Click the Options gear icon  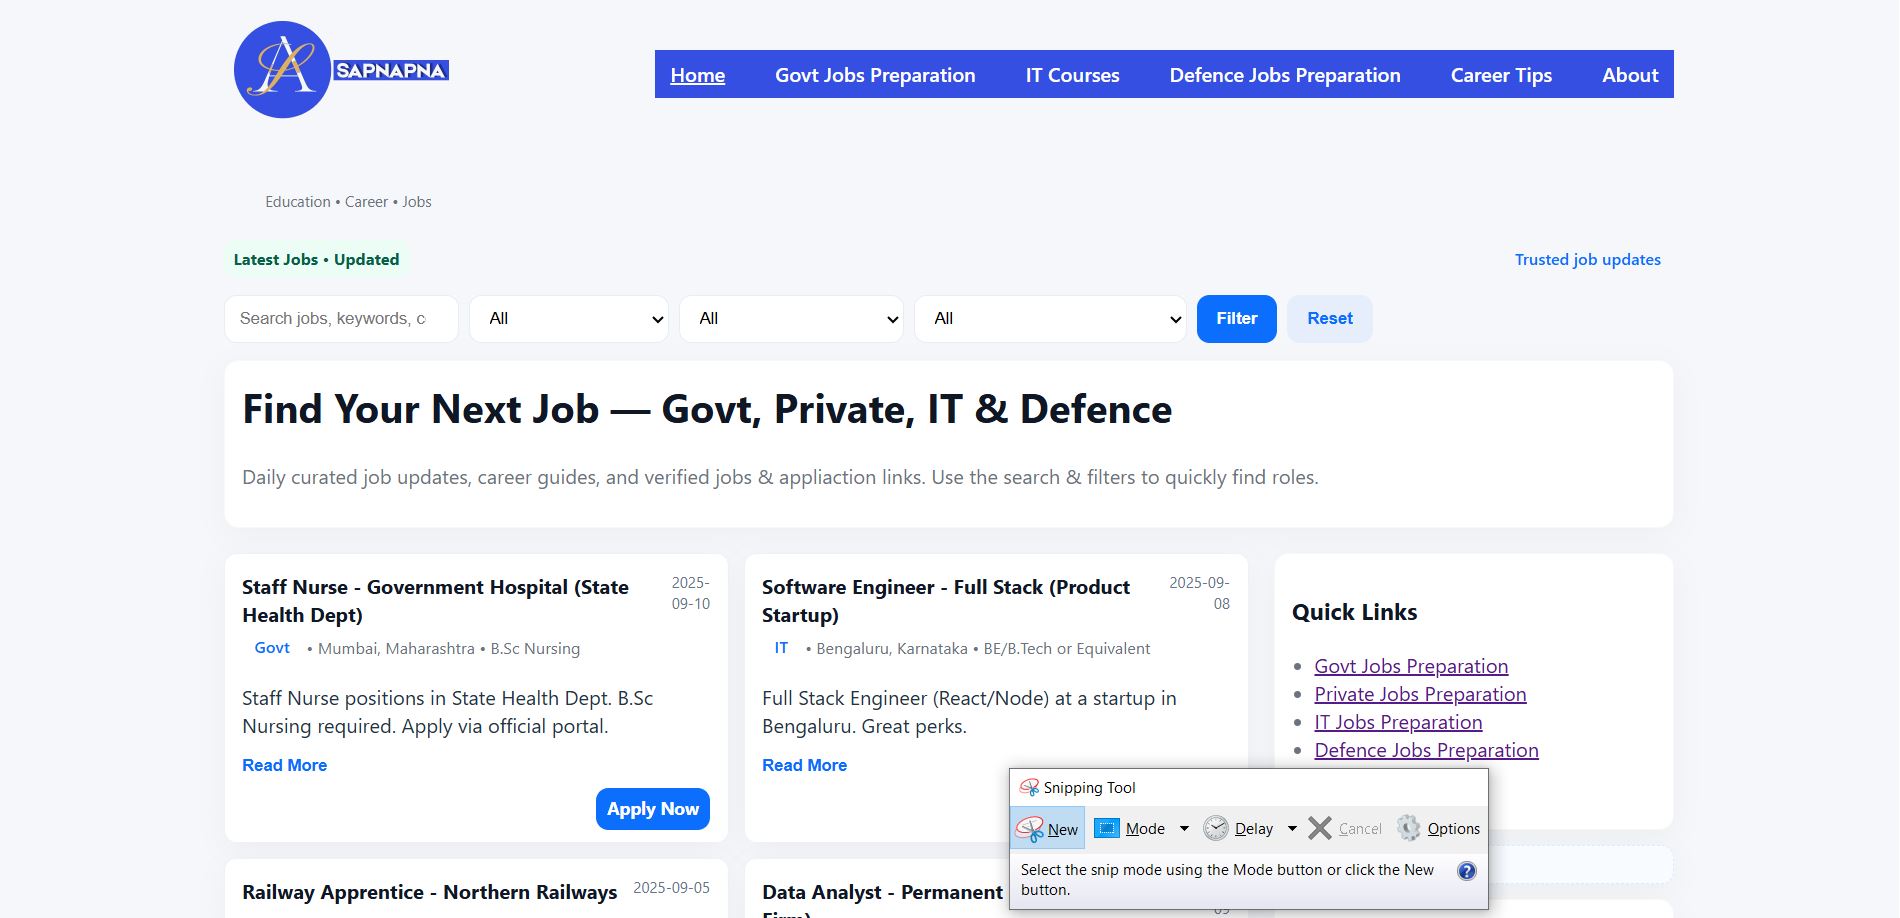tap(1409, 828)
